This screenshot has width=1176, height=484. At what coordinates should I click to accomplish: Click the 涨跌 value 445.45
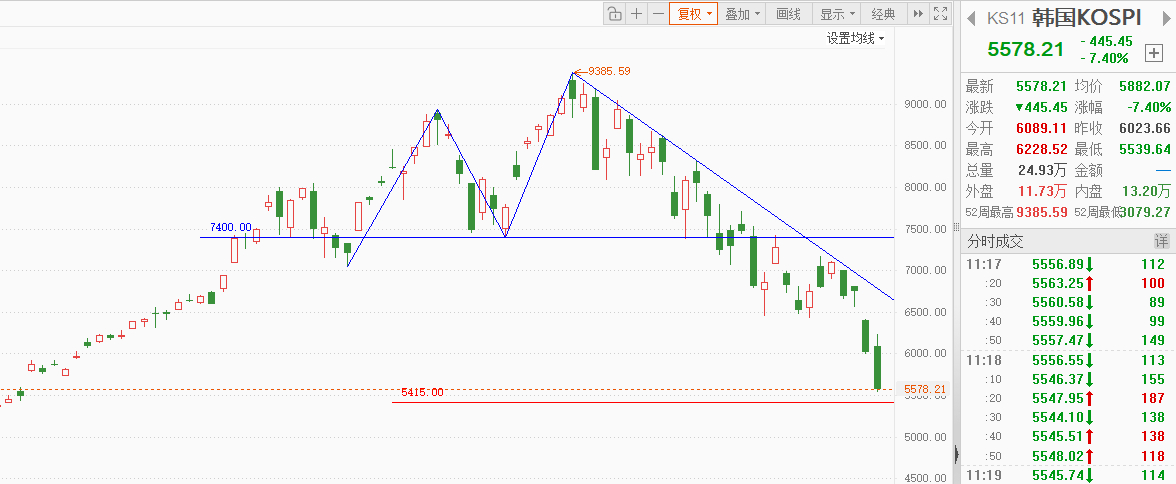(x=1042, y=107)
